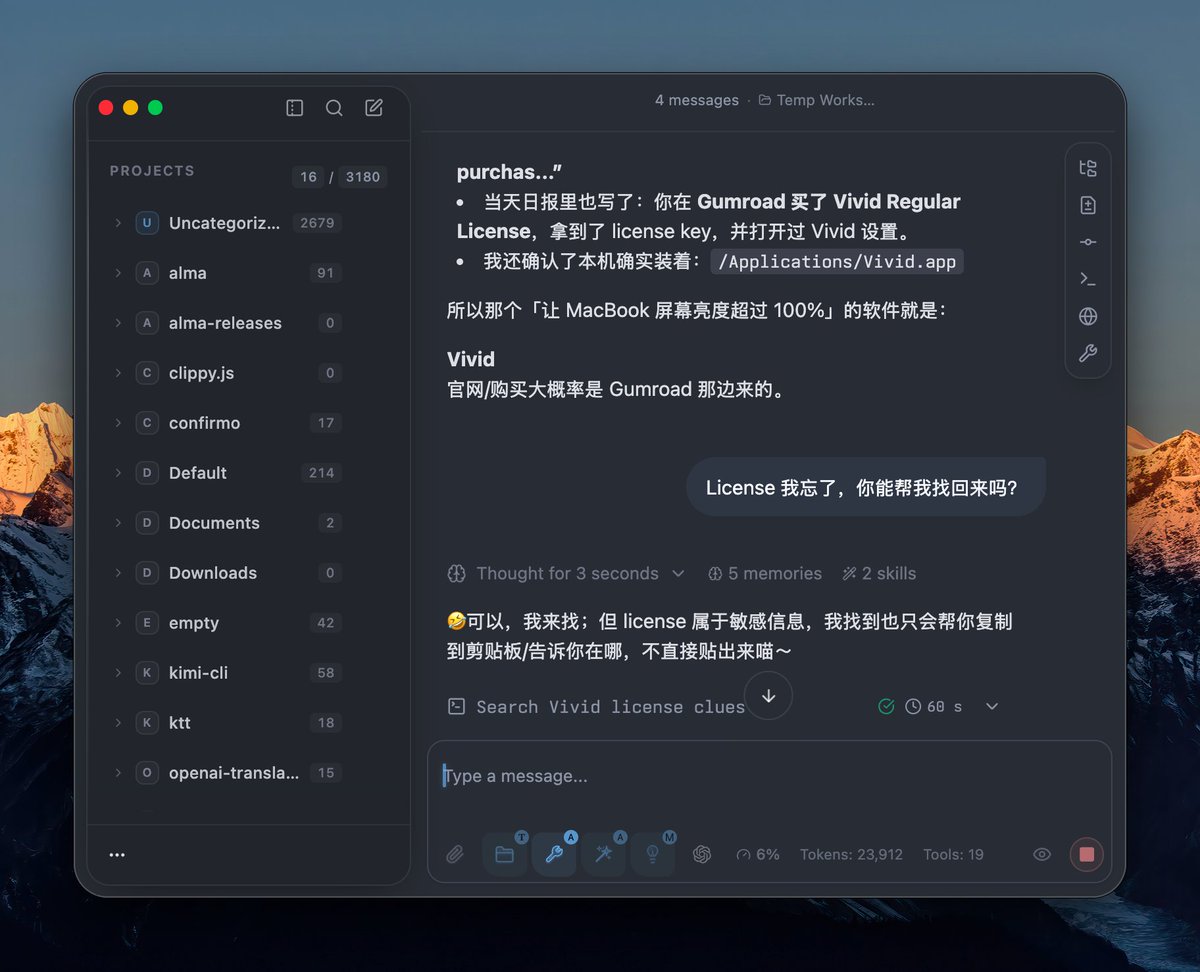The image size is (1200, 972).
Task: Open the globe browser panel icon
Action: [1088, 316]
